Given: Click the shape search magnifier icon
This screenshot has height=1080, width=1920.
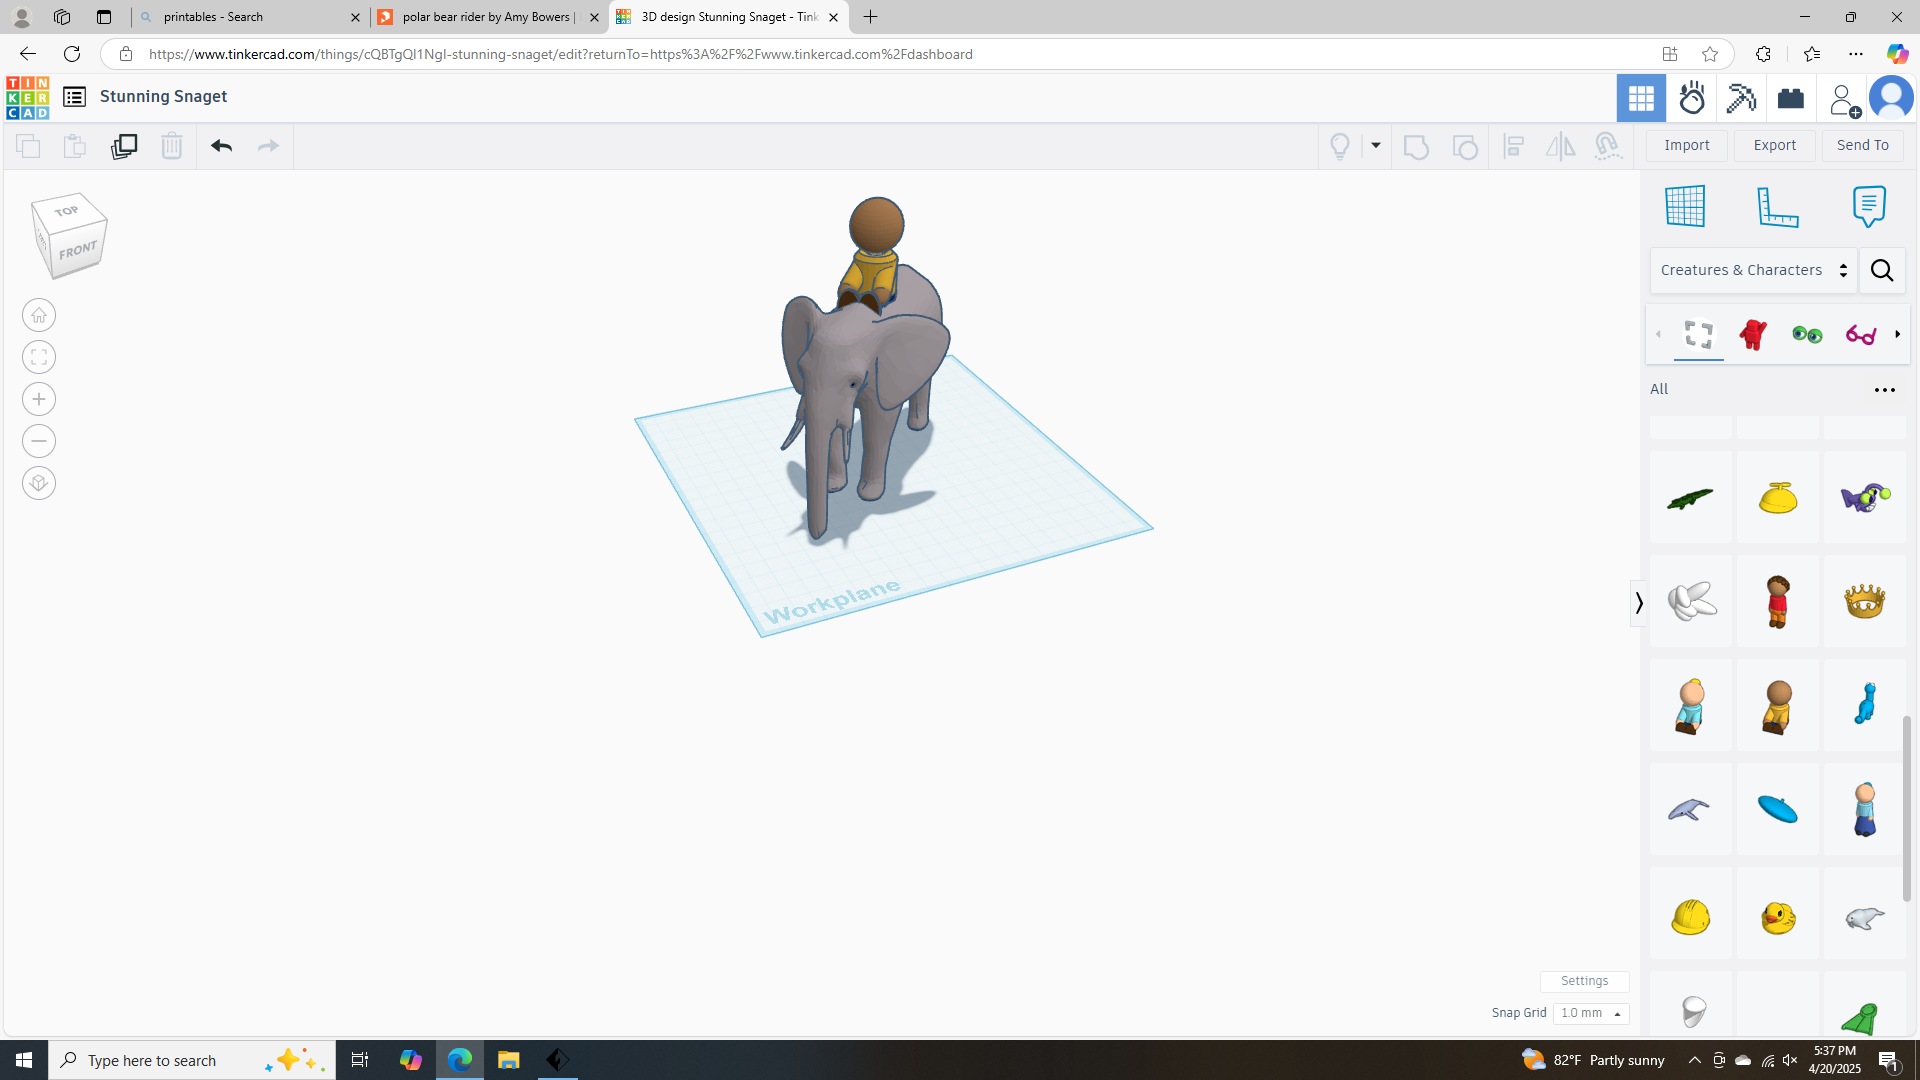Looking at the screenshot, I should pos(1882,271).
